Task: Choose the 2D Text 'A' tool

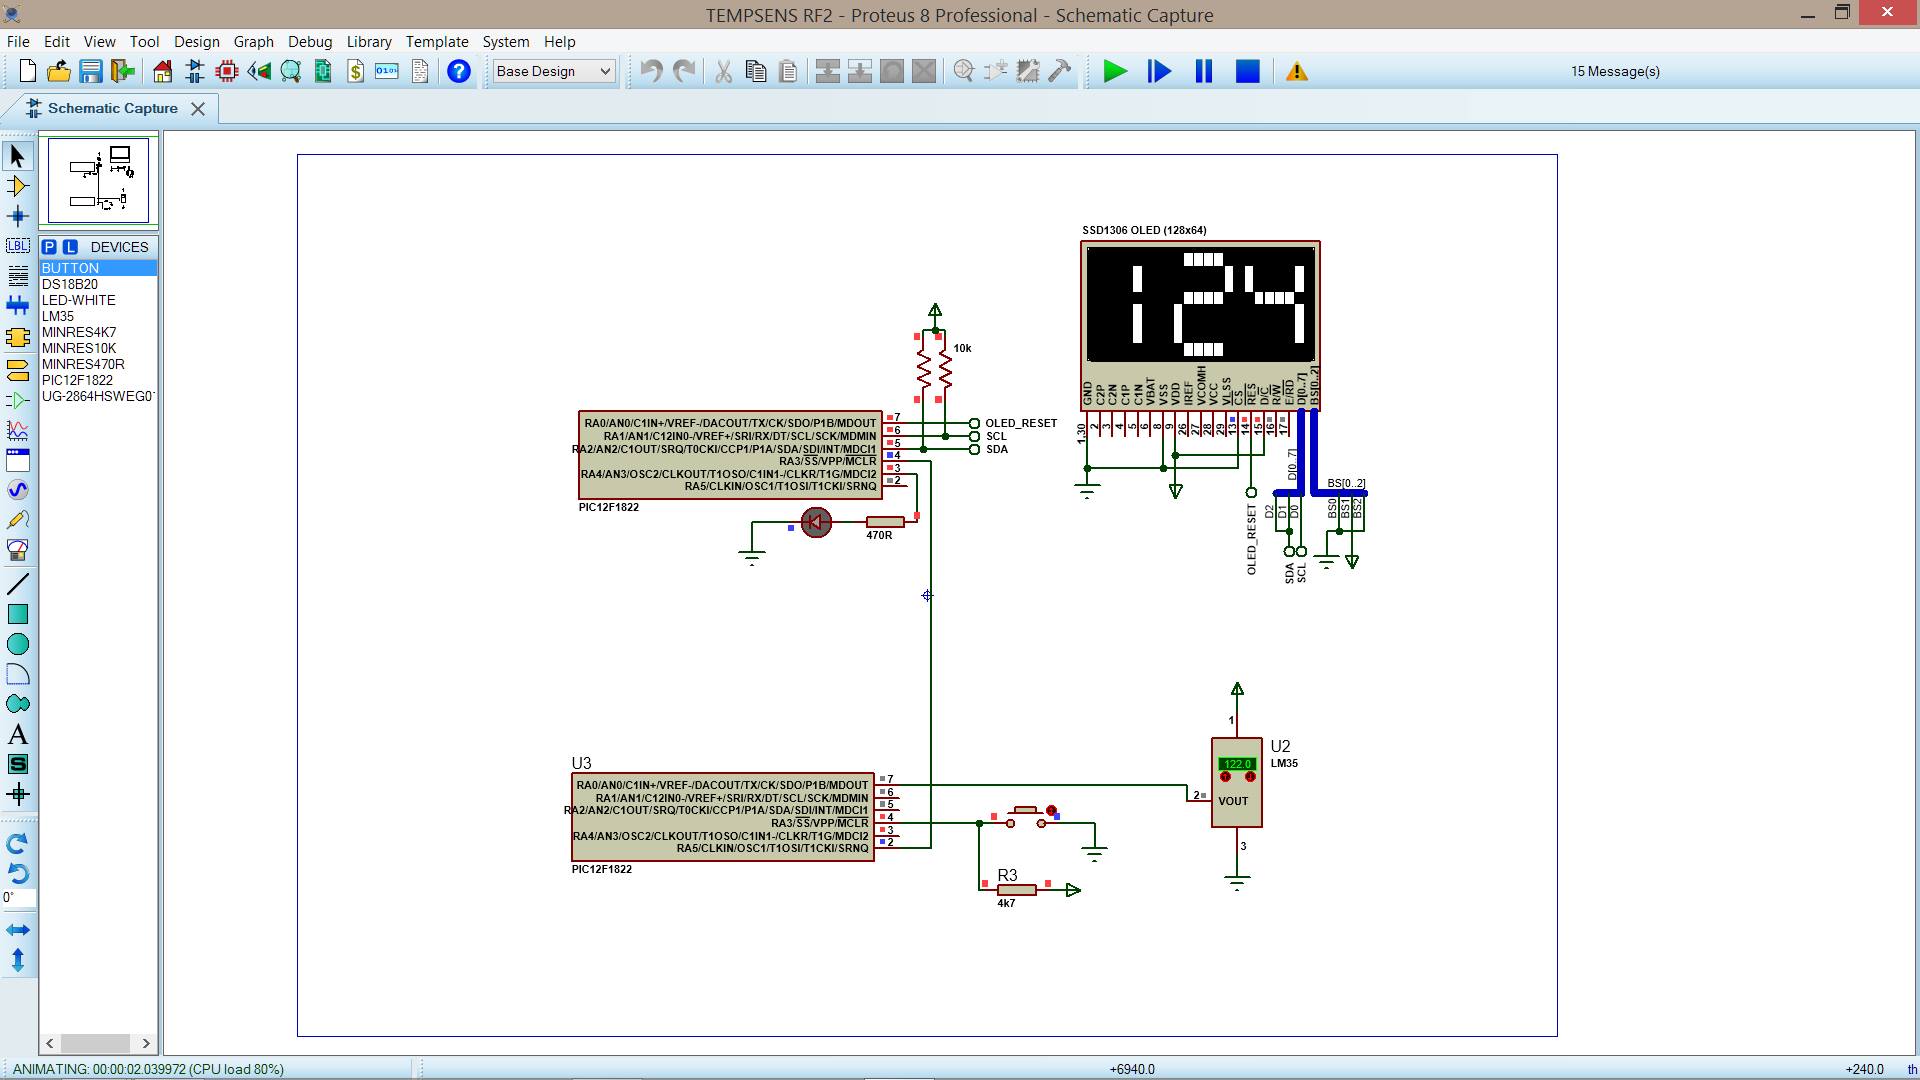Action: [x=18, y=735]
